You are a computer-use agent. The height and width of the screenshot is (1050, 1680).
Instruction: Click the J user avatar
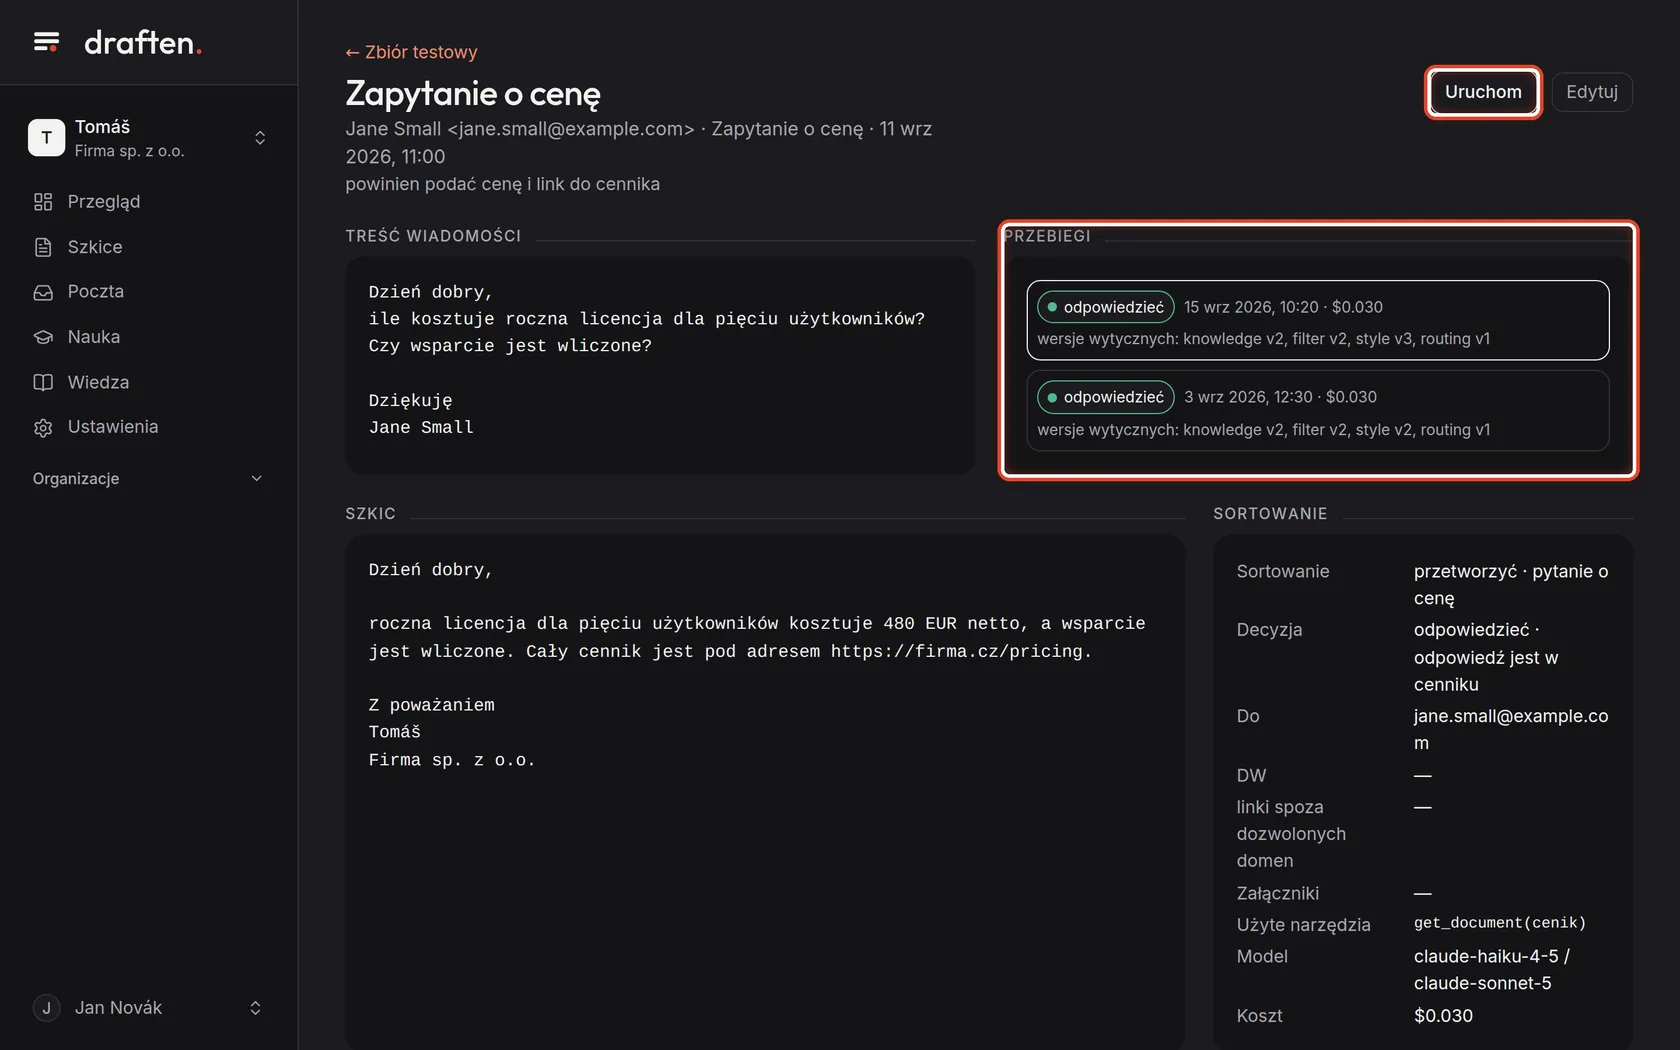coord(46,1008)
